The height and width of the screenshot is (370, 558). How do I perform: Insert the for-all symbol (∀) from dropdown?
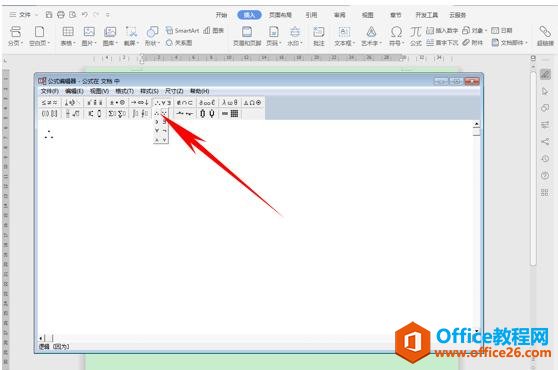coord(157,131)
